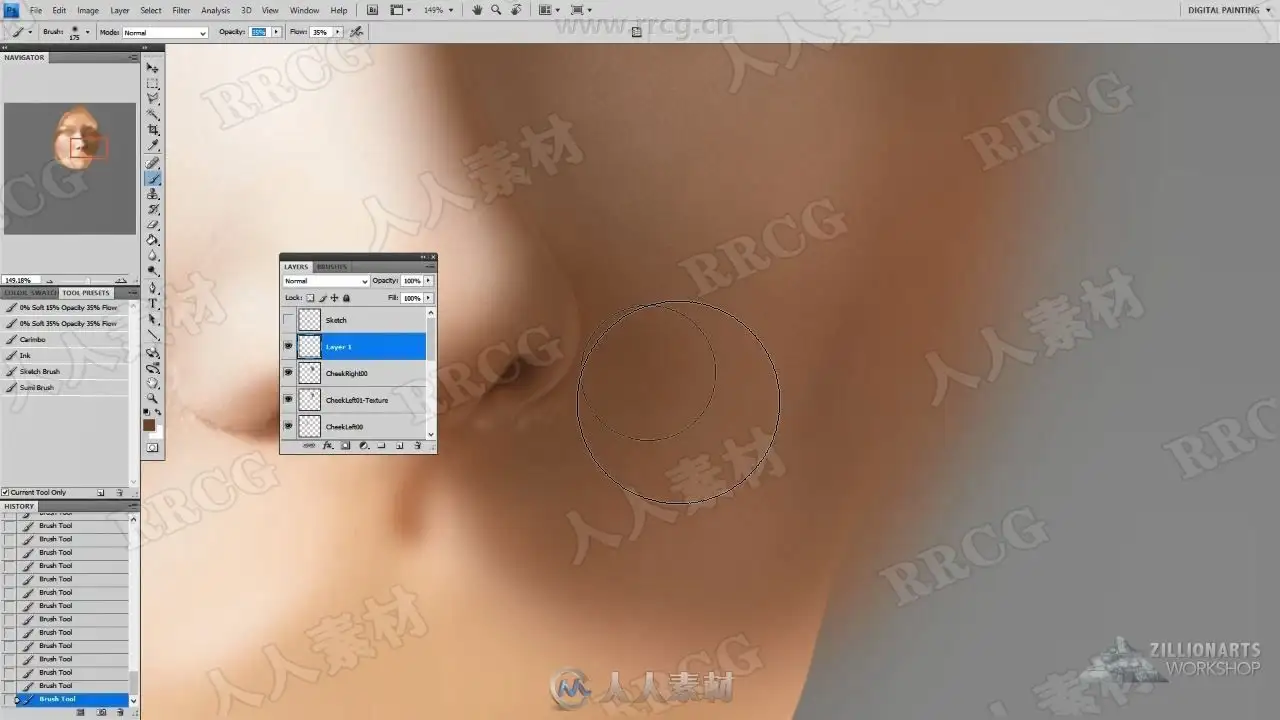Select the Zoom tool in toolbox
The width and height of the screenshot is (1280, 720).
coord(153,397)
